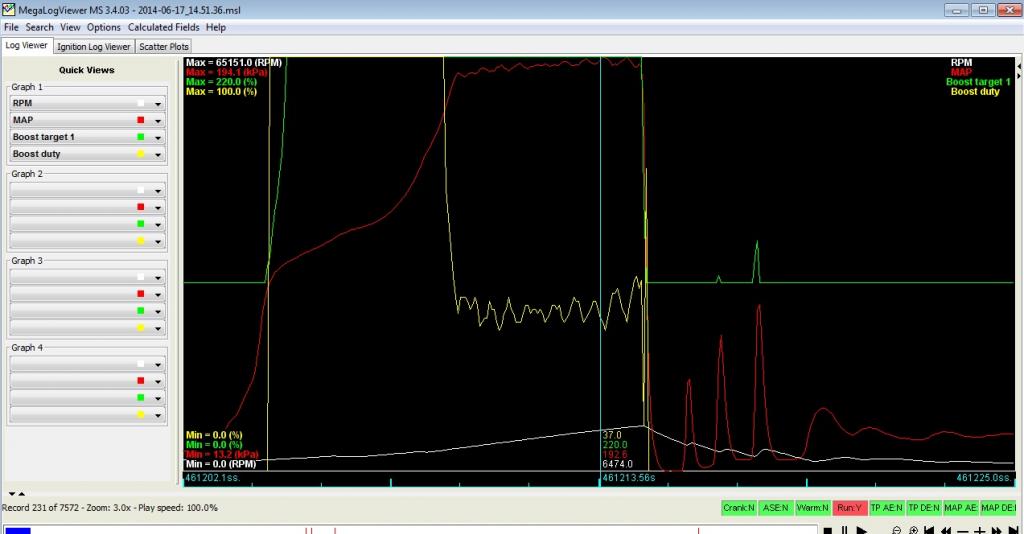
Task: Start log playback with play button
Action: (861, 531)
